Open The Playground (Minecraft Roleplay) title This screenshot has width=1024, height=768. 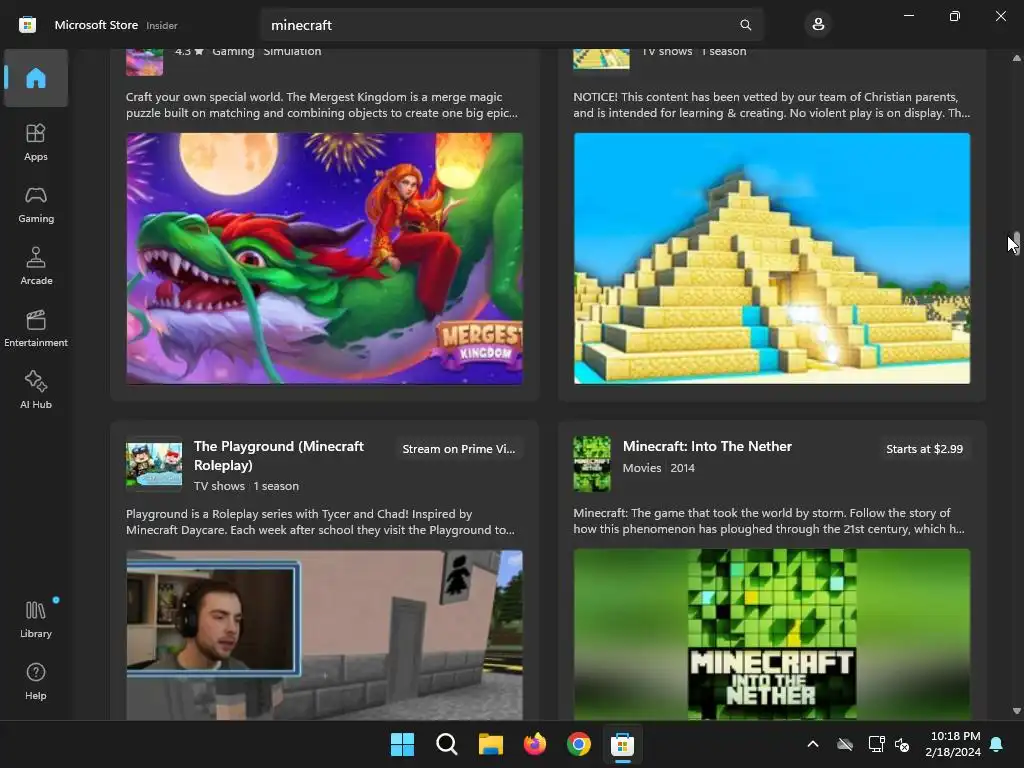coord(279,456)
